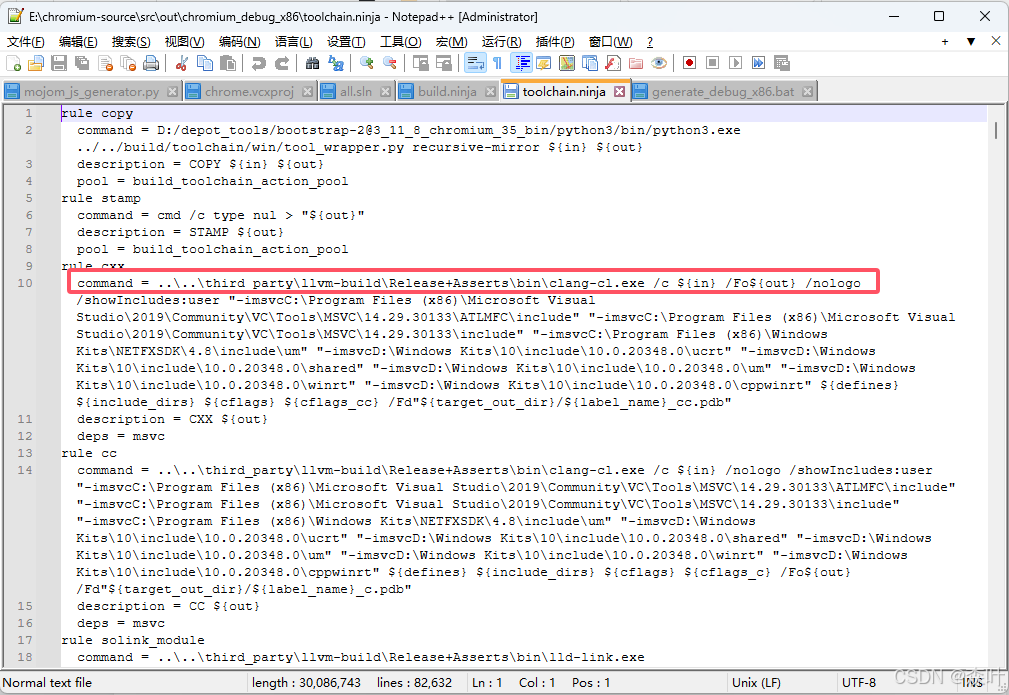Click the Stop macro recording icon
Screen dimensions: 1009x695
(712, 63)
